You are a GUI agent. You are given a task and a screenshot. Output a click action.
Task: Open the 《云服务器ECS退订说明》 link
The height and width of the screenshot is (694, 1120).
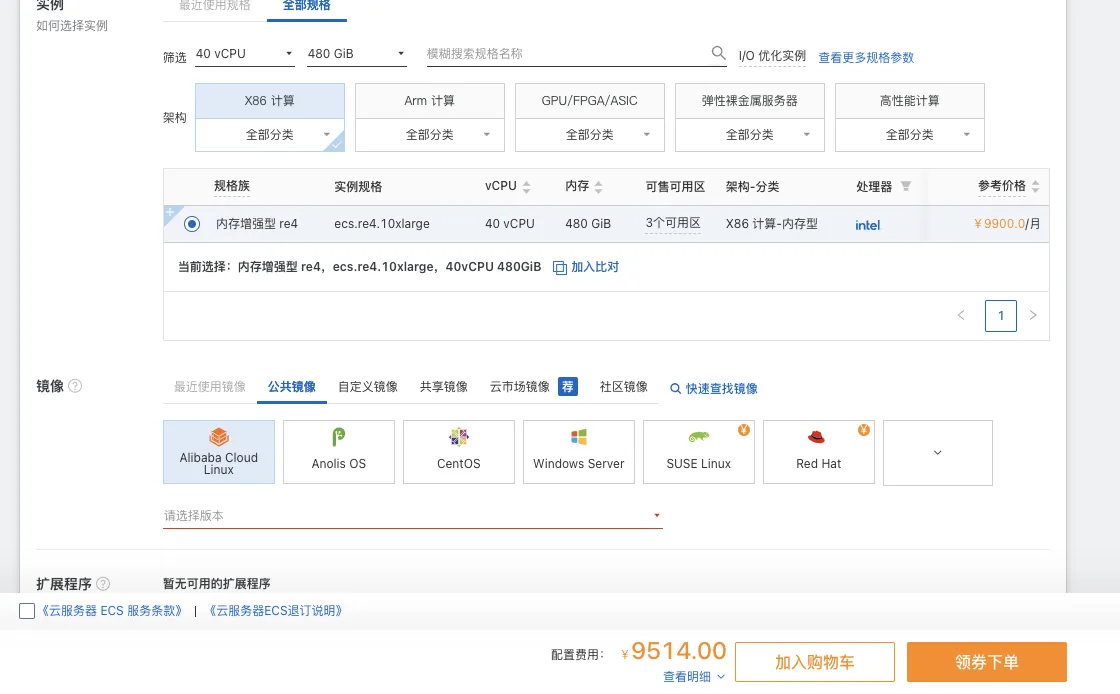click(x=276, y=610)
